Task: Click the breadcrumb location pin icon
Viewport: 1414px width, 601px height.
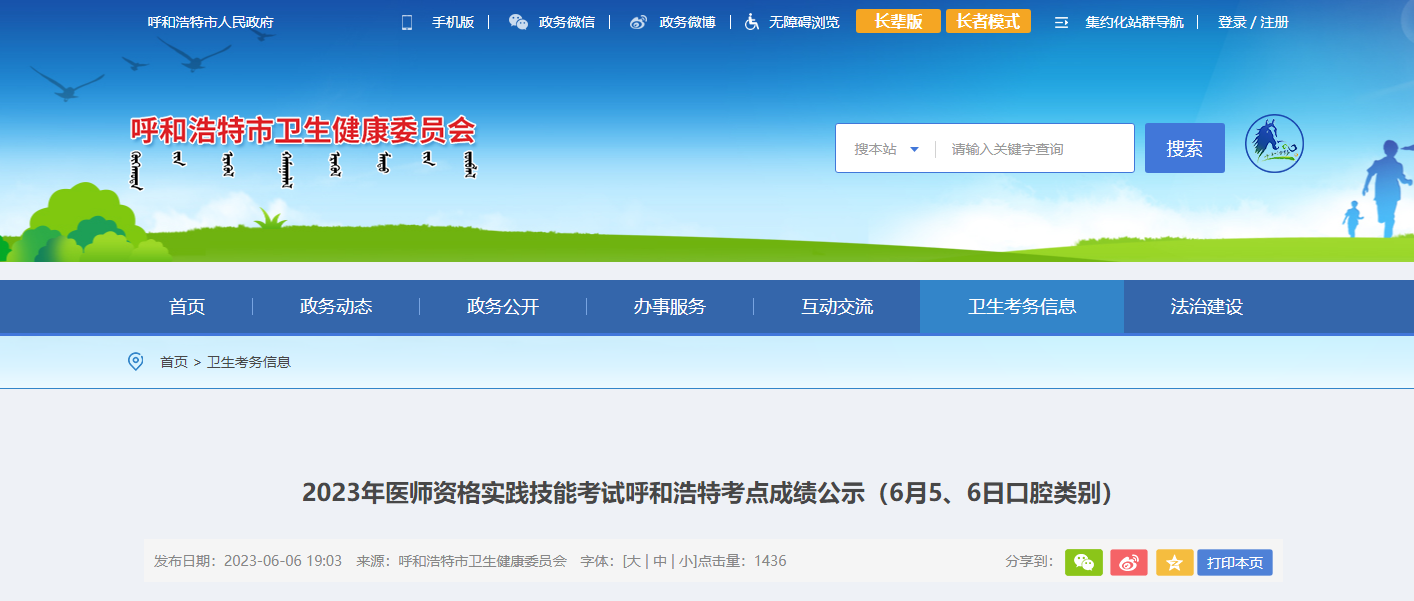Action: coord(136,361)
